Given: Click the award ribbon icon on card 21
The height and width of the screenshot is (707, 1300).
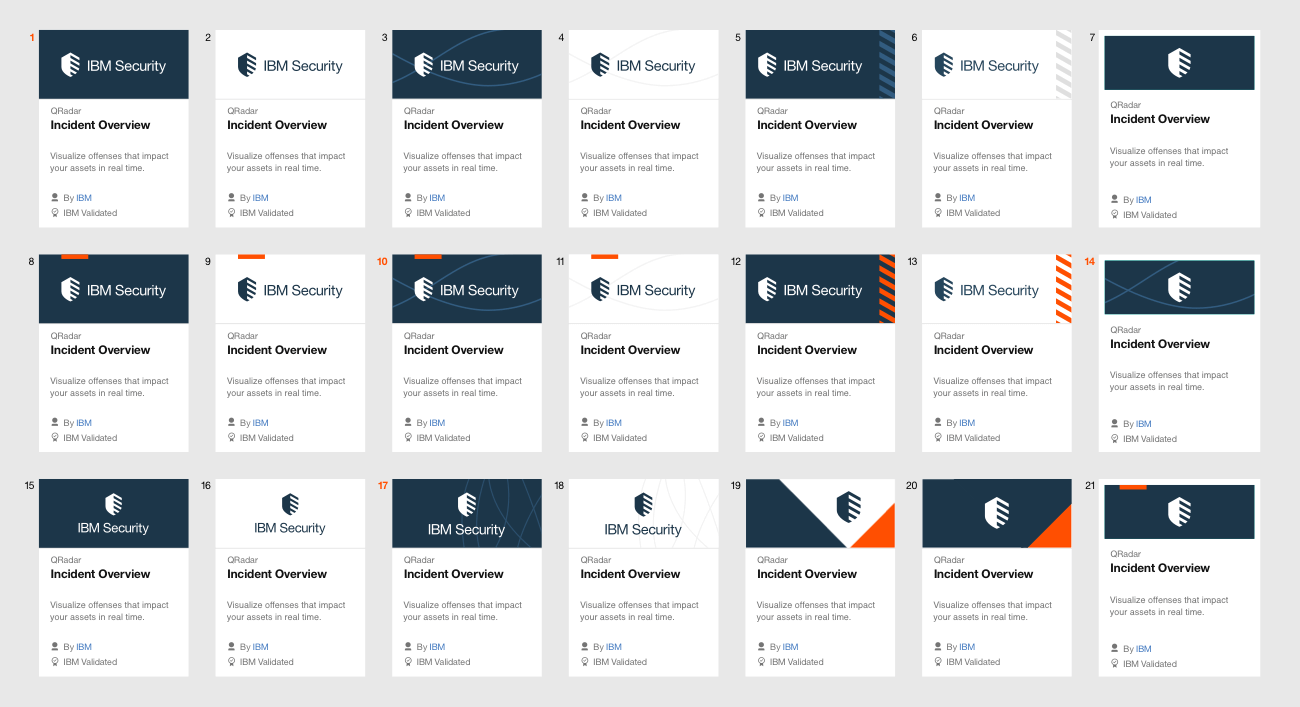Looking at the screenshot, I should point(1114,663).
